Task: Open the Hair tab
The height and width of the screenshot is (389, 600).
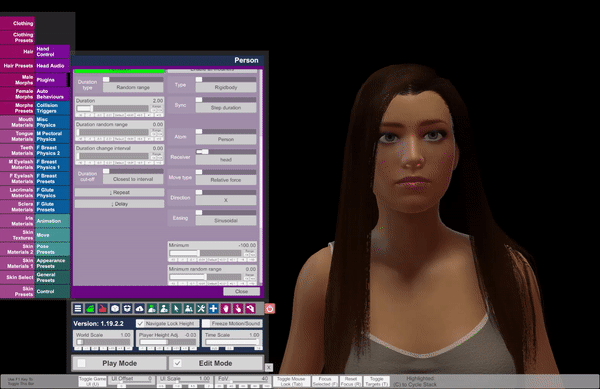Action: pos(17,52)
